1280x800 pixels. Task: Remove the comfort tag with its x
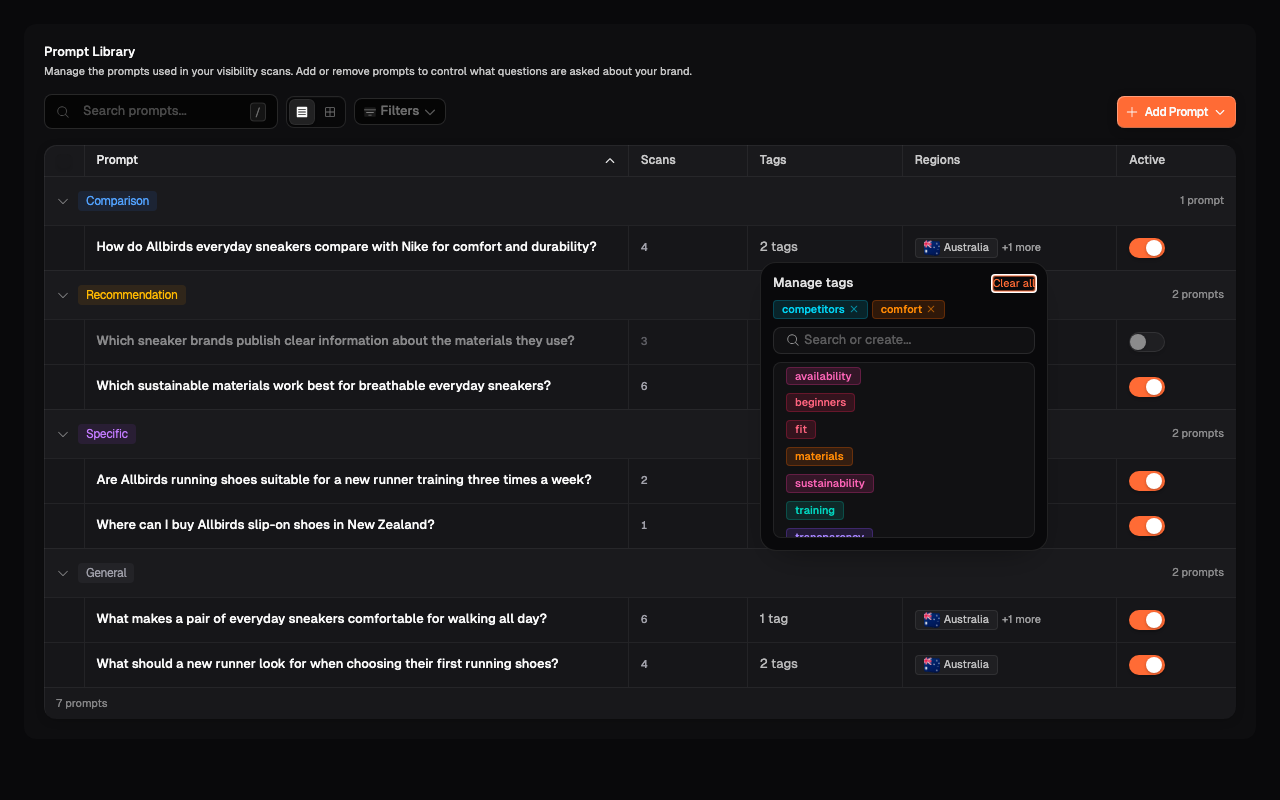click(931, 310)
